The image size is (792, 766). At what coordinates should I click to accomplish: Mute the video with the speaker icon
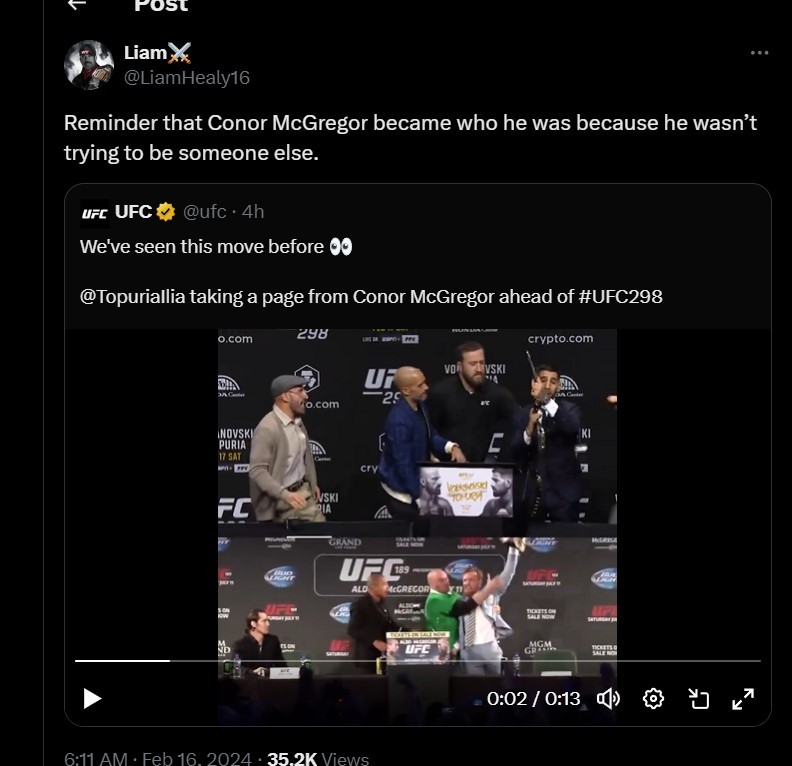coord(608,698)
